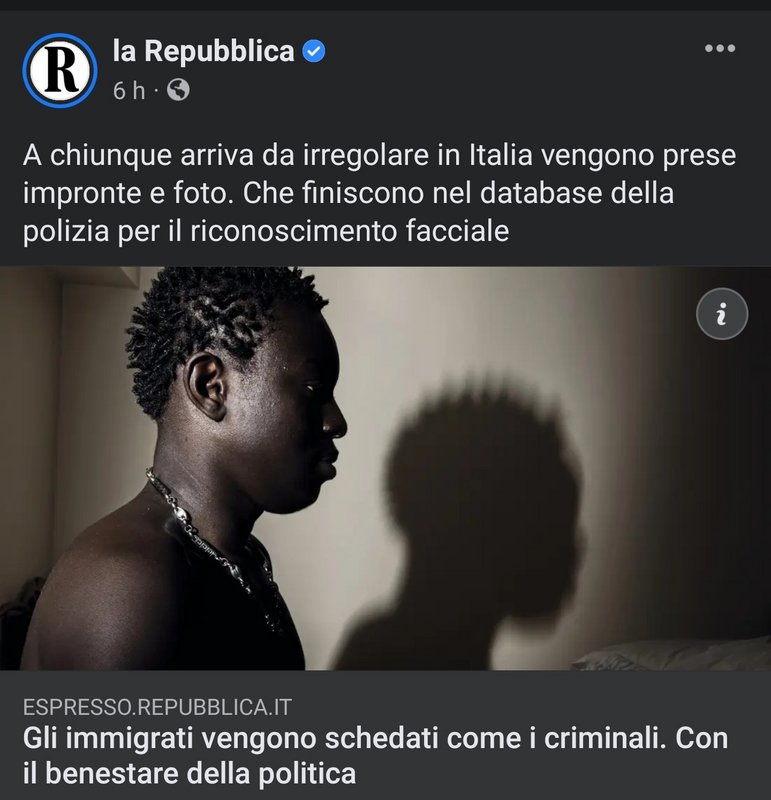Open the article preview photo

385,468
